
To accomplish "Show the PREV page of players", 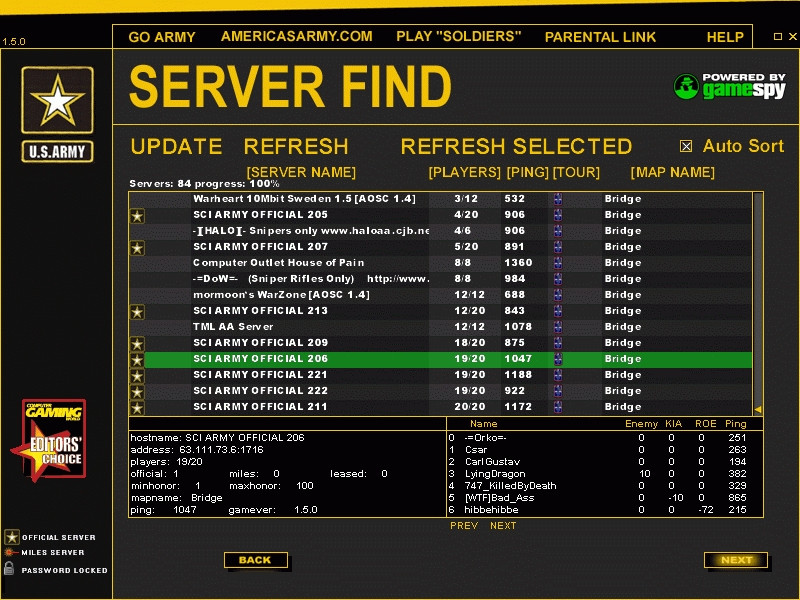I will (x=464, y=526).
